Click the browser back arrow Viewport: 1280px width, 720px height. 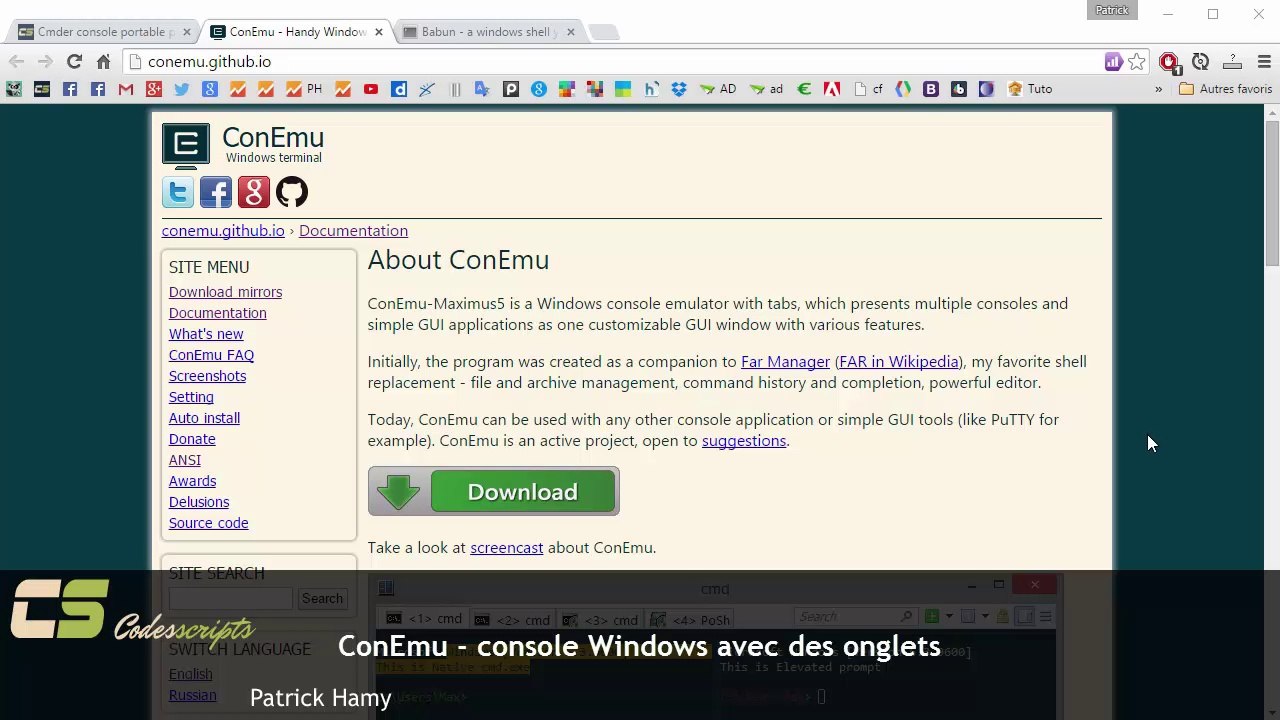click(16, 62)
